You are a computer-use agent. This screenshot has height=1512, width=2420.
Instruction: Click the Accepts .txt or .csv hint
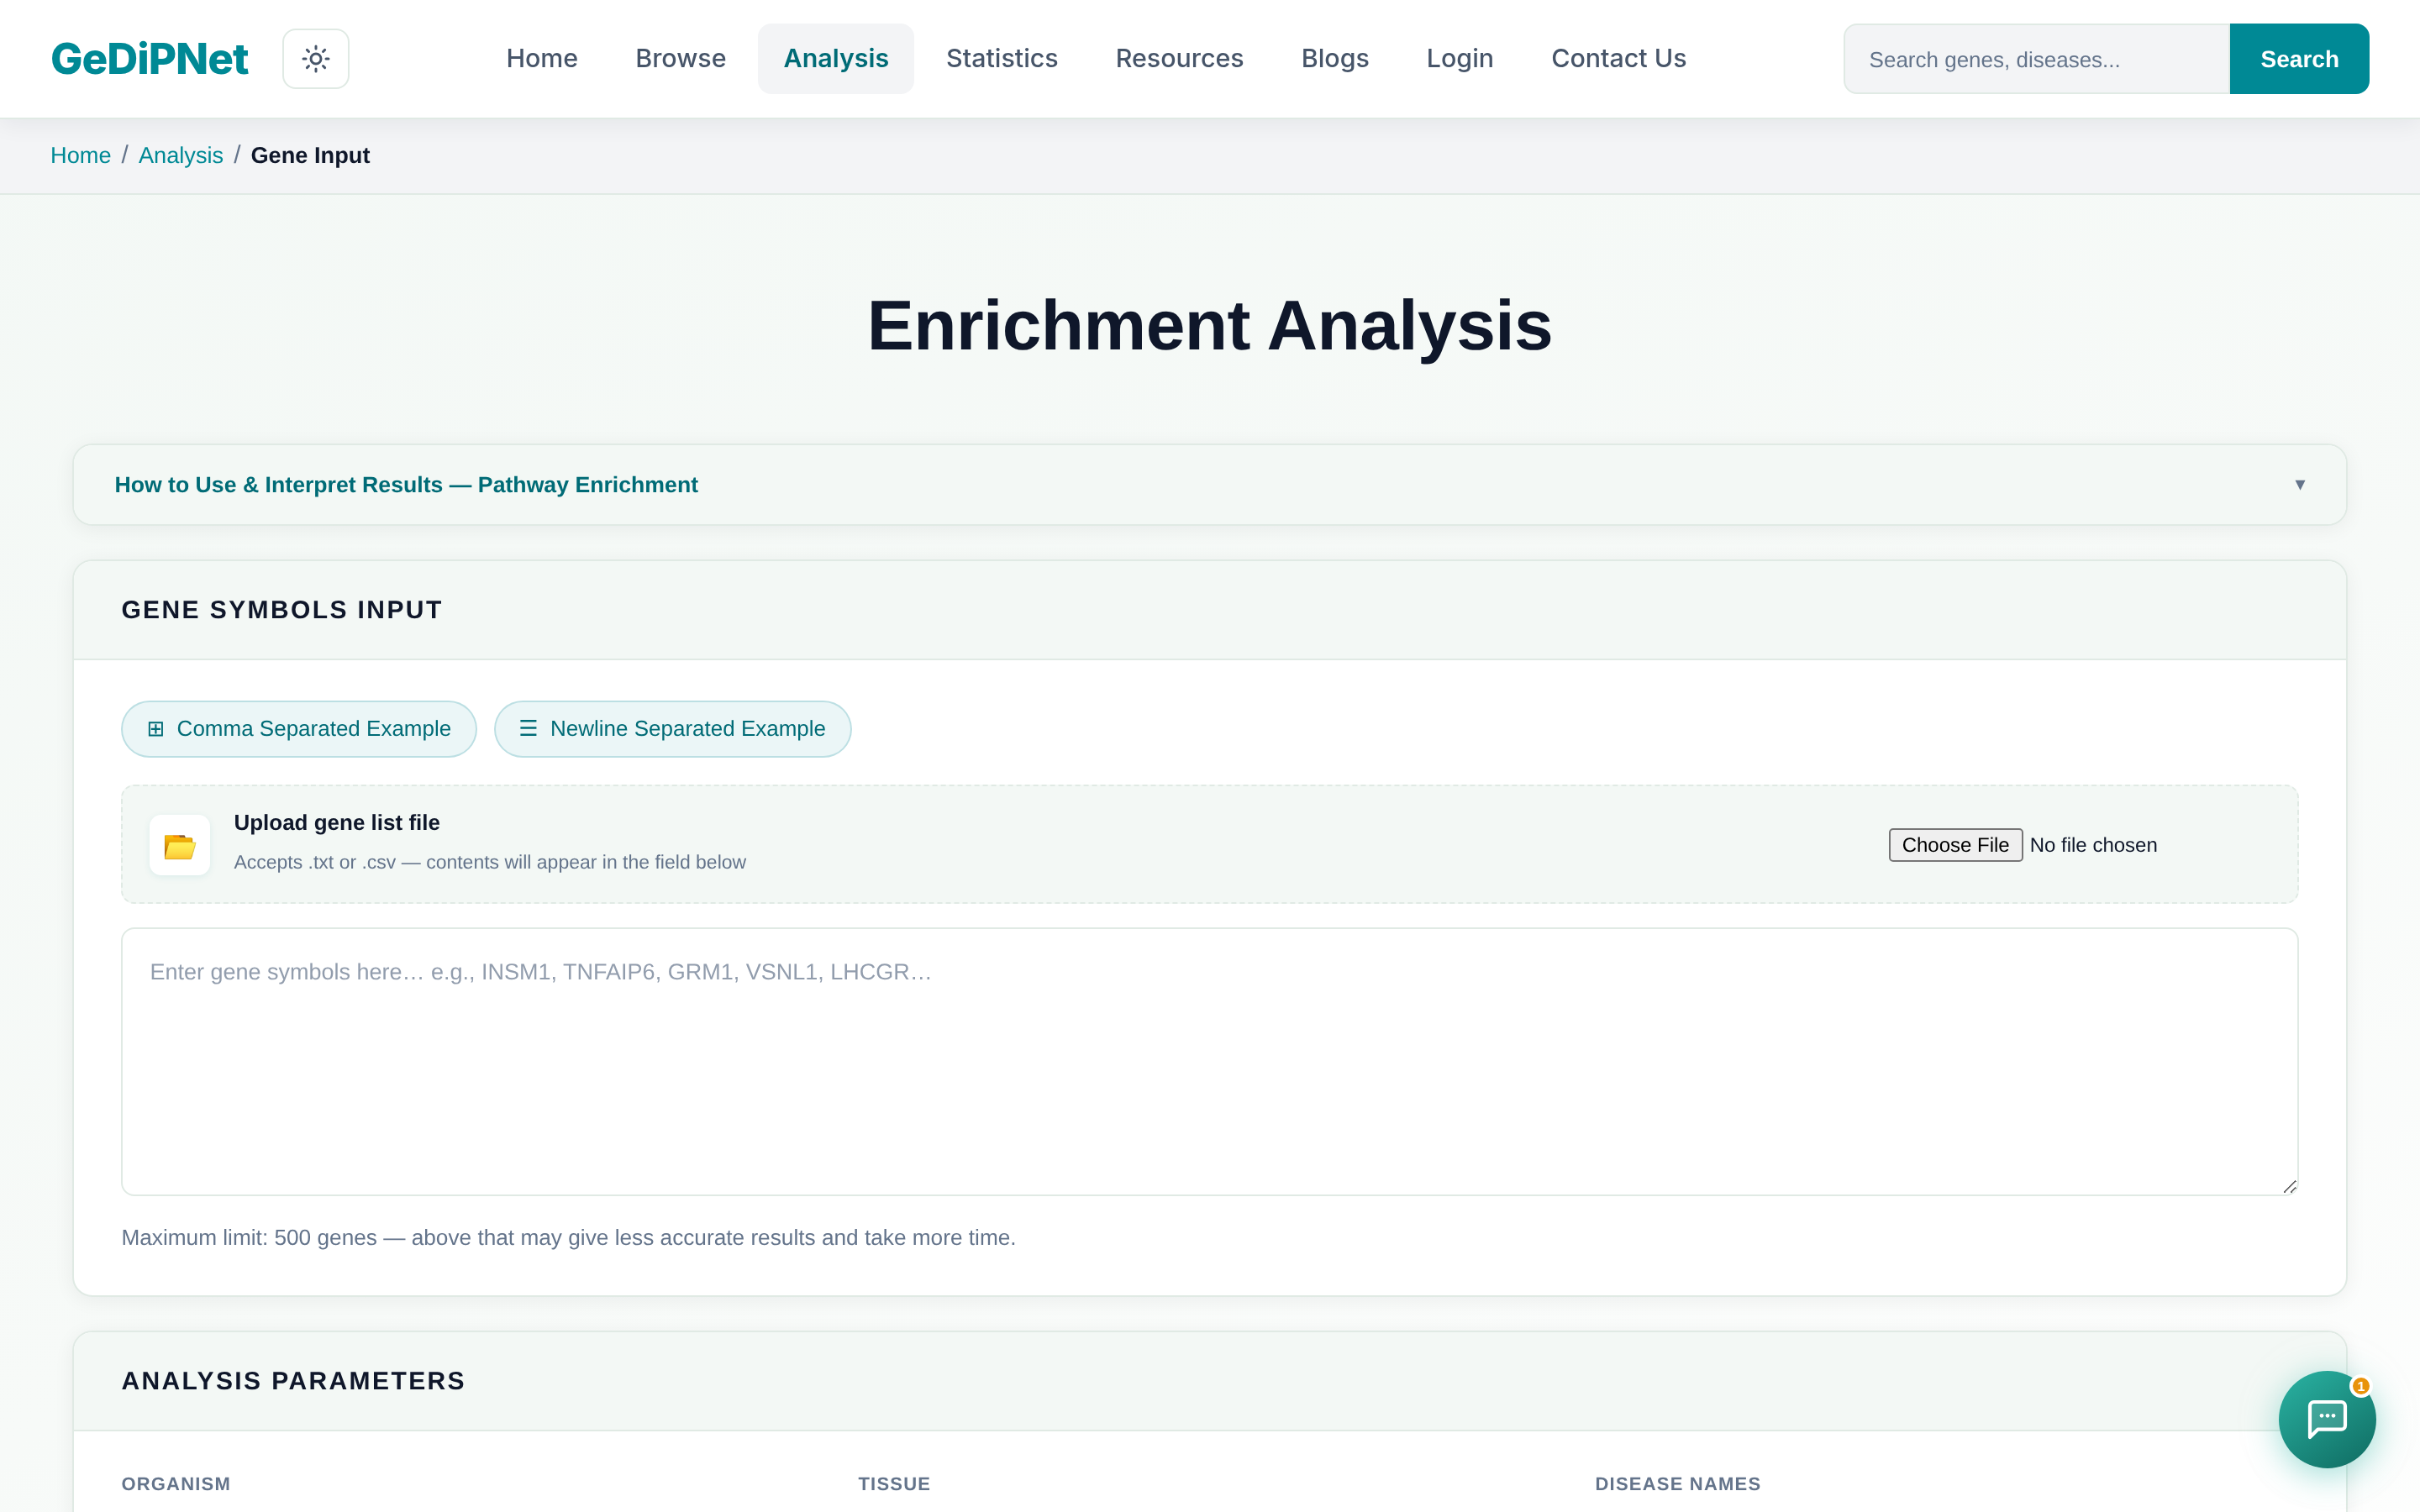pyautogui.click(x=490, y=862)
